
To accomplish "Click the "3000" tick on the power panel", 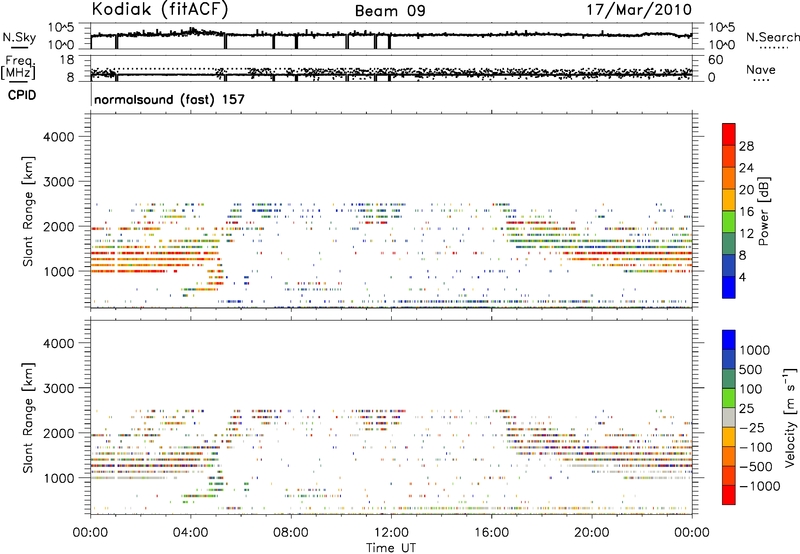I will pyautogui.click(x=59, y=182).
